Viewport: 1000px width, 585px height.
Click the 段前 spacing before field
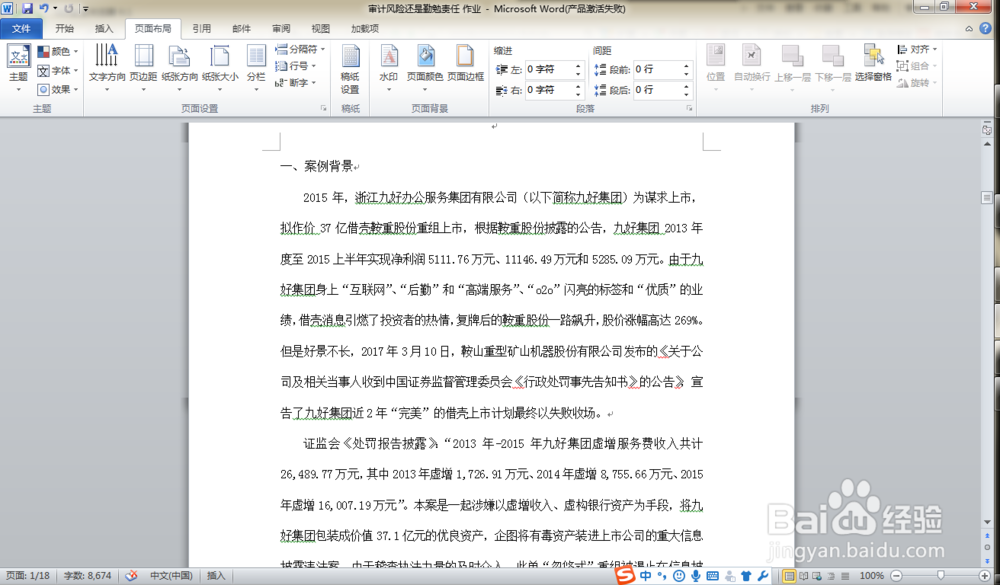click(658, 70)
